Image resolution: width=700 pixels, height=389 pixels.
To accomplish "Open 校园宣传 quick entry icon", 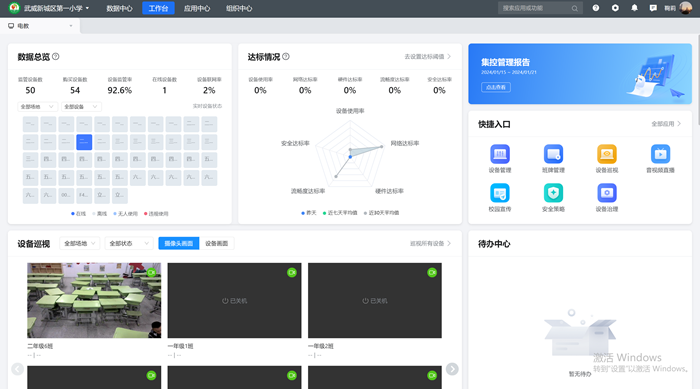I will [500, 193].
